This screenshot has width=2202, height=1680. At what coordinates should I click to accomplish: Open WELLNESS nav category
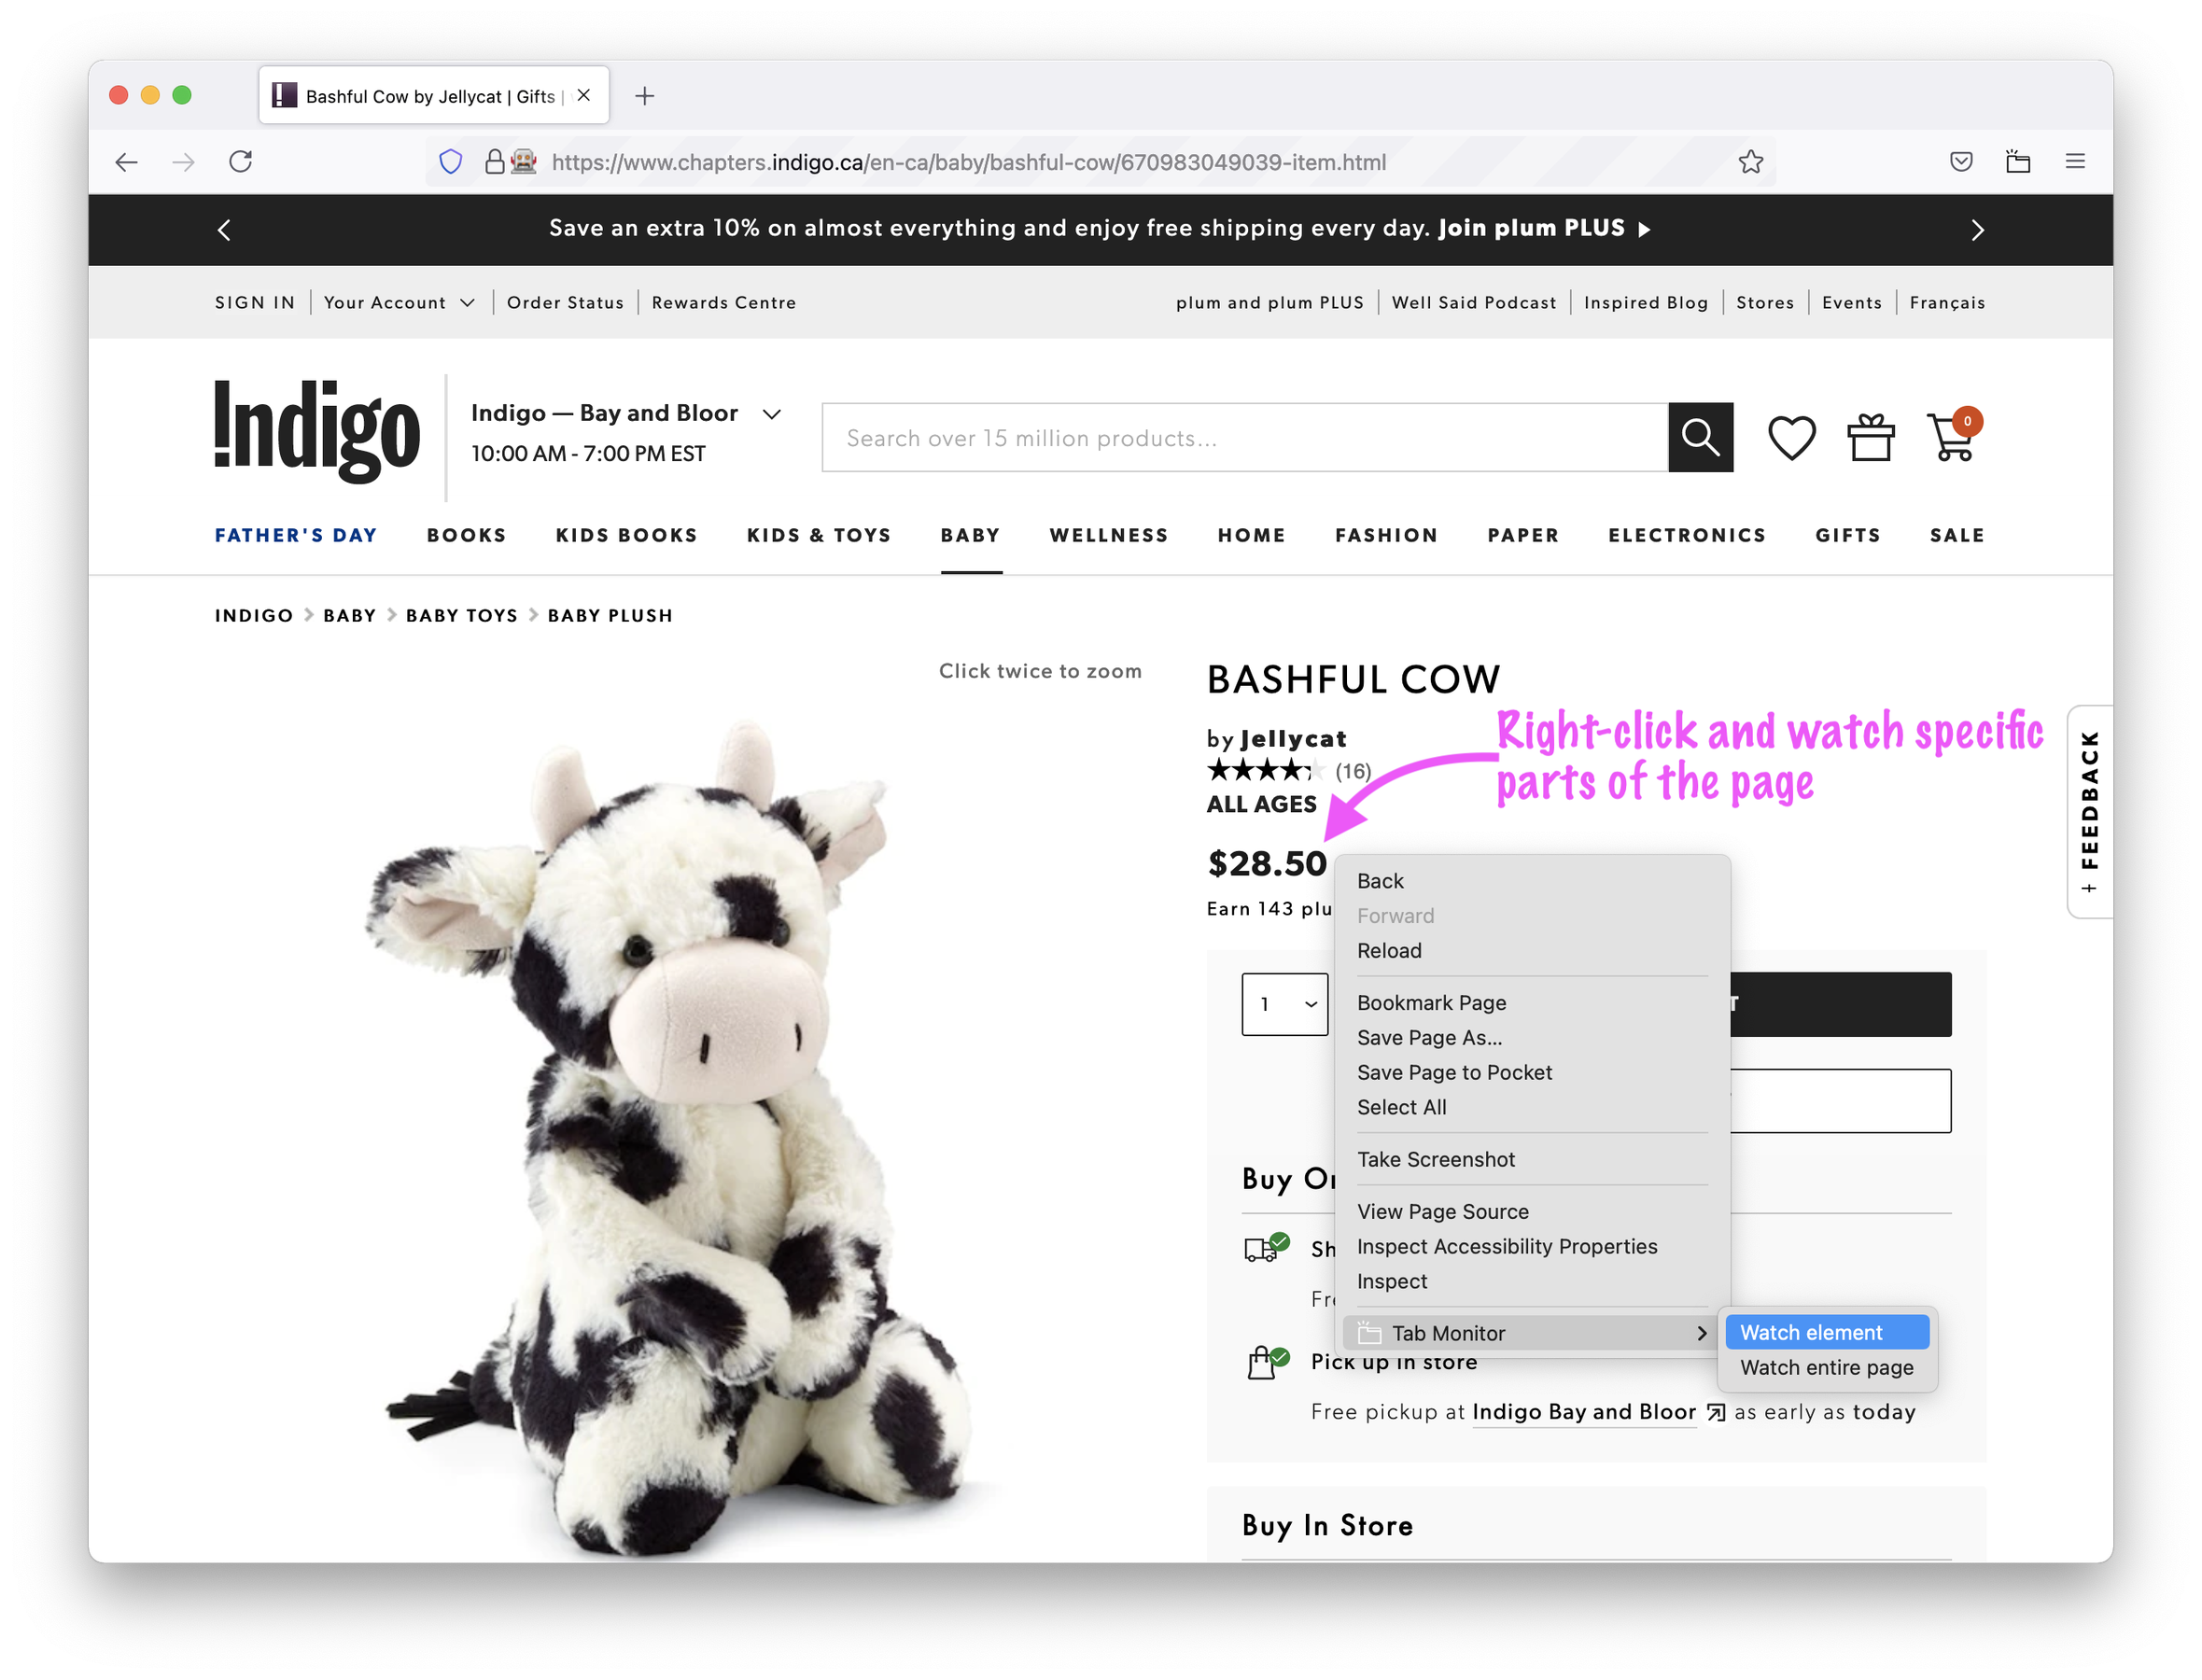(x=1109, y=536)
